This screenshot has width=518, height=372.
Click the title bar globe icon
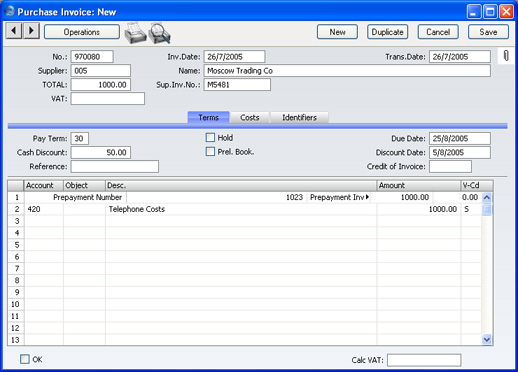click(x=10, y=12)
